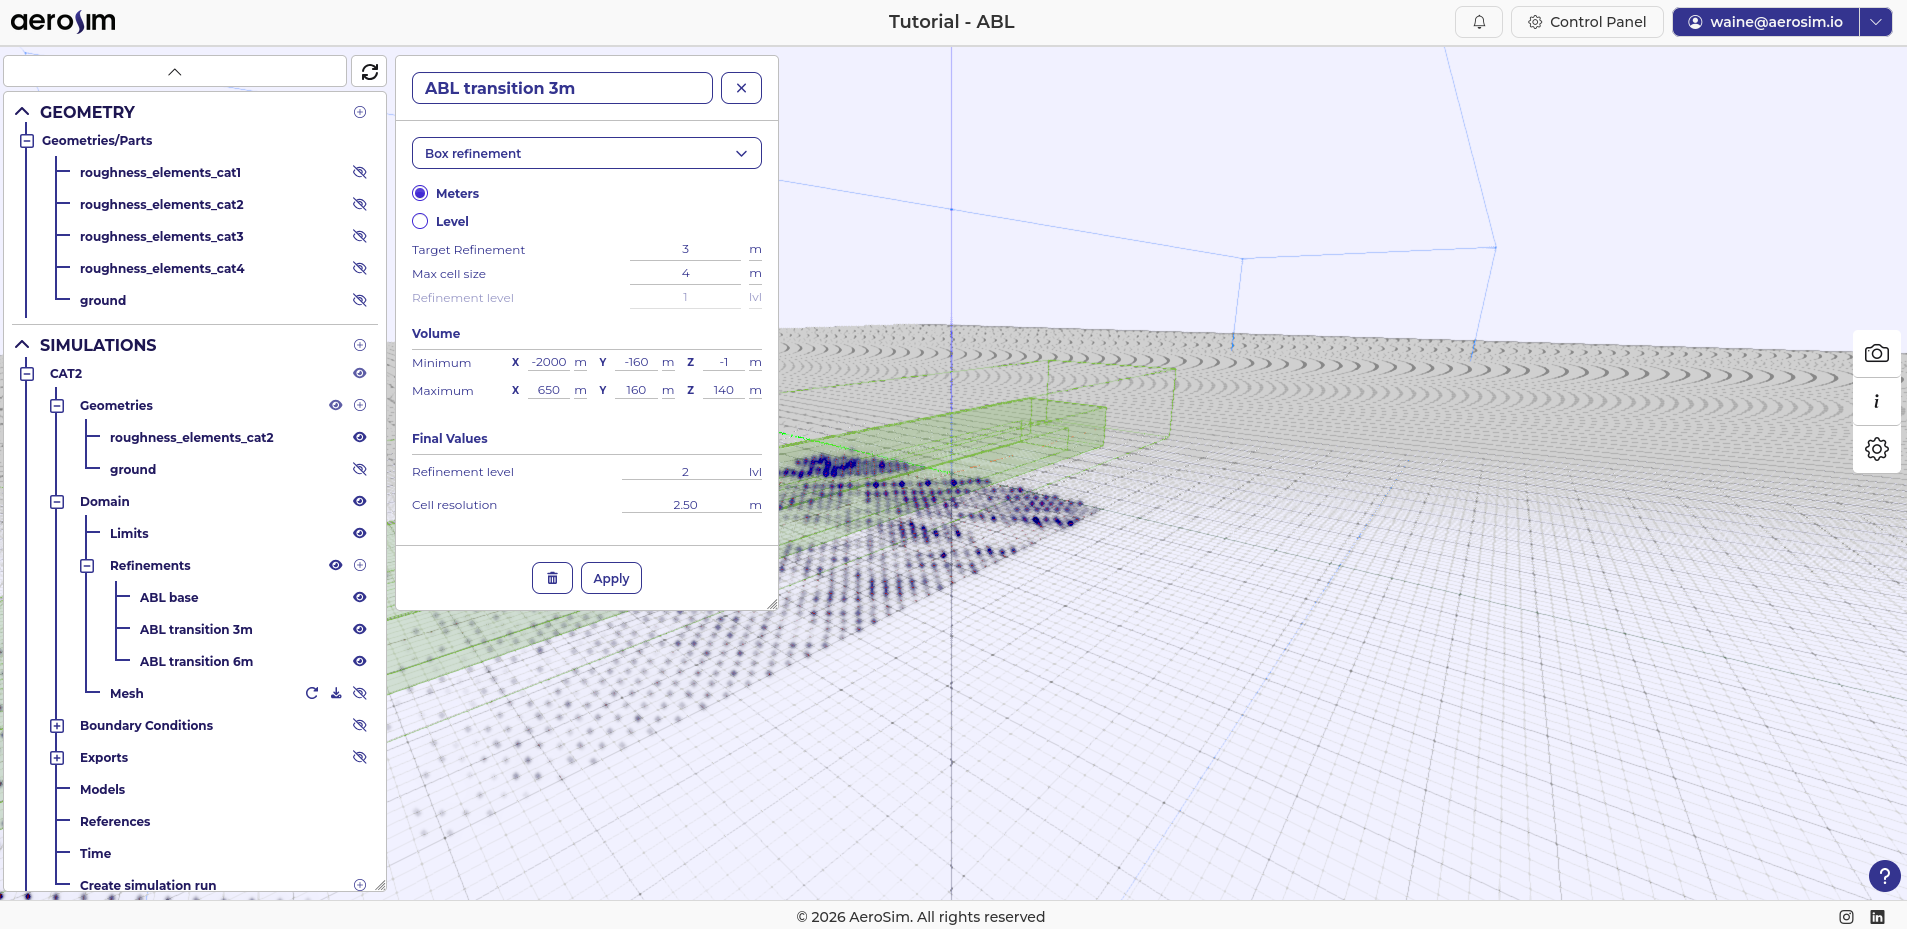Click the Target Refinement value field
Viewport: 1907px width, 929px height.
point(685,249)
